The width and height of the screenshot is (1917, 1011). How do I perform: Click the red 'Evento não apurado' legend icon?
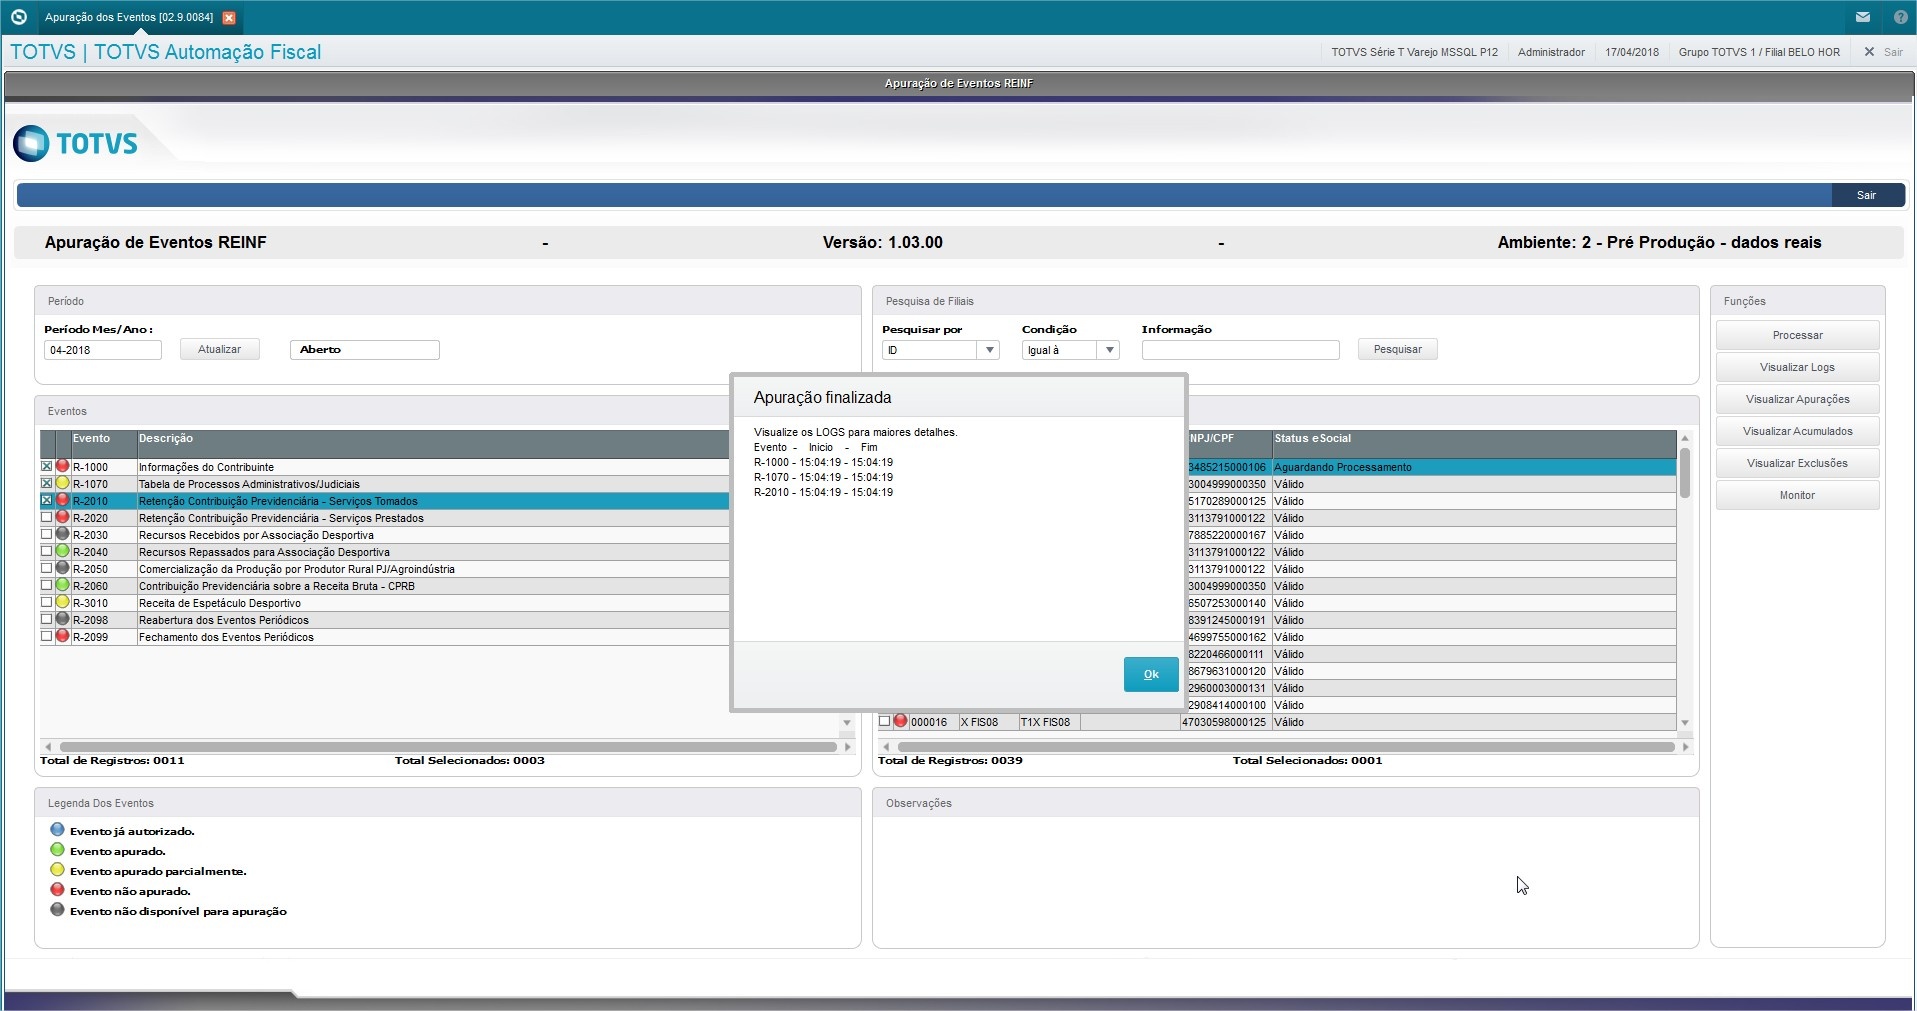click(x=57, y=890)
